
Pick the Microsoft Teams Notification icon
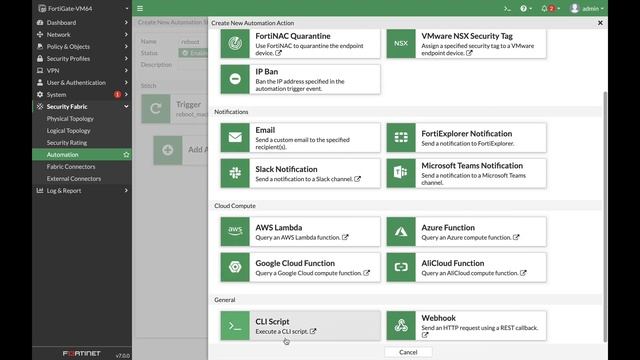pyautogui.click(x=401, y=173)
